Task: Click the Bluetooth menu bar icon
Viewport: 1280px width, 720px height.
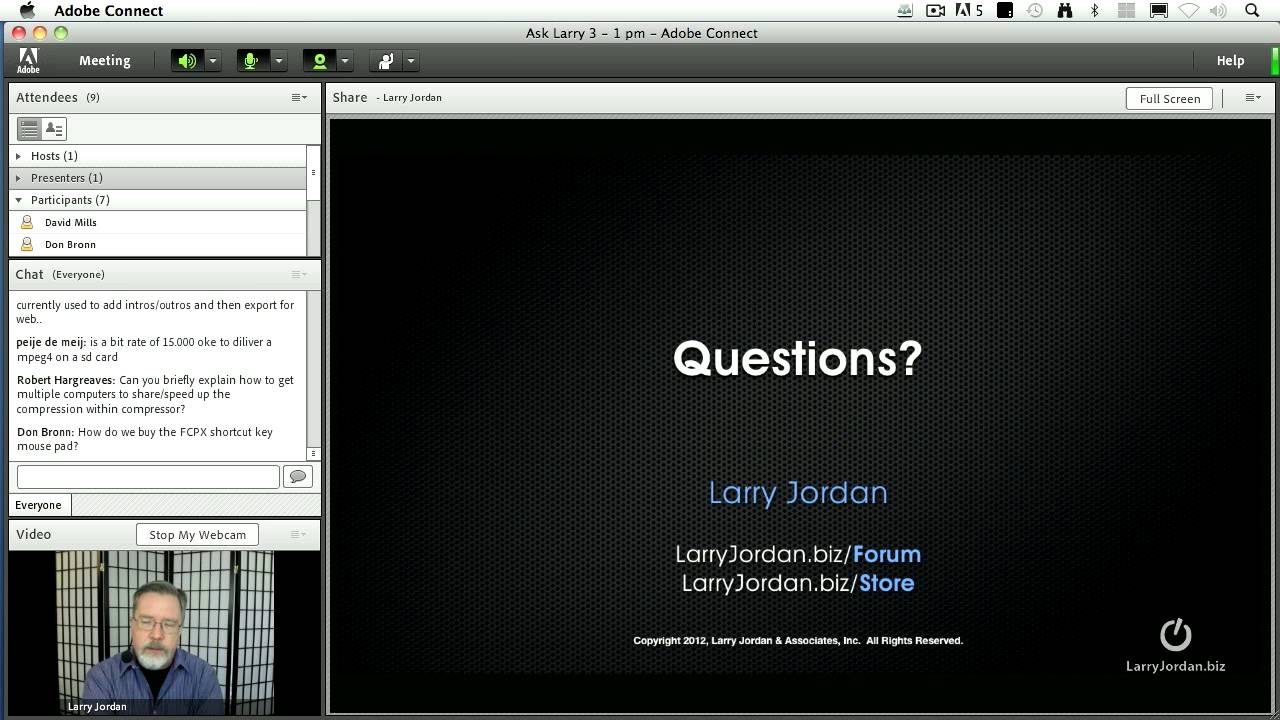Action: [1095, 10]
